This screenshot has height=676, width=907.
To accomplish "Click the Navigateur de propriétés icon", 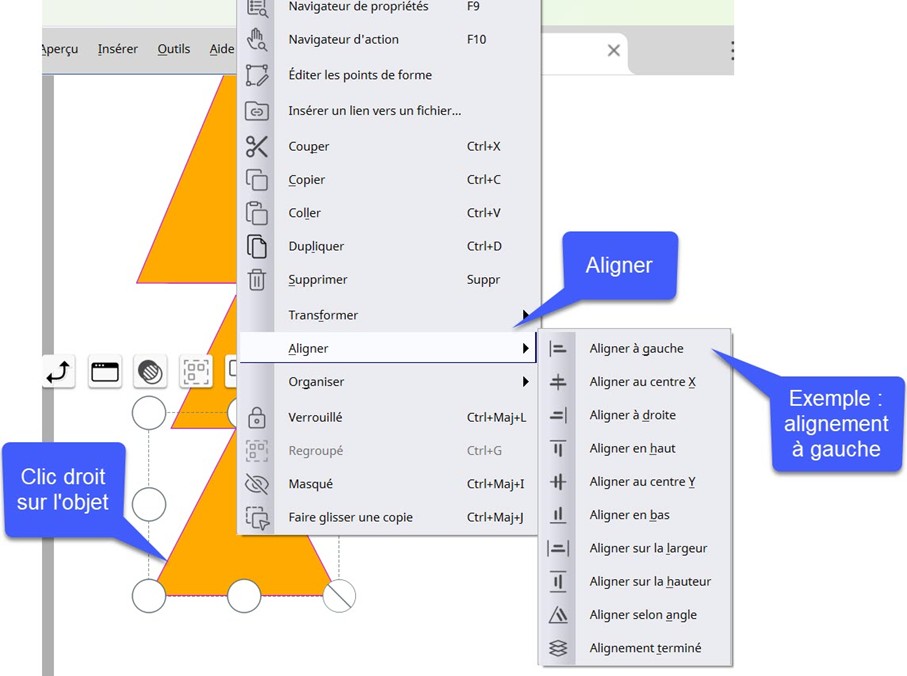I will click(257, 8).
